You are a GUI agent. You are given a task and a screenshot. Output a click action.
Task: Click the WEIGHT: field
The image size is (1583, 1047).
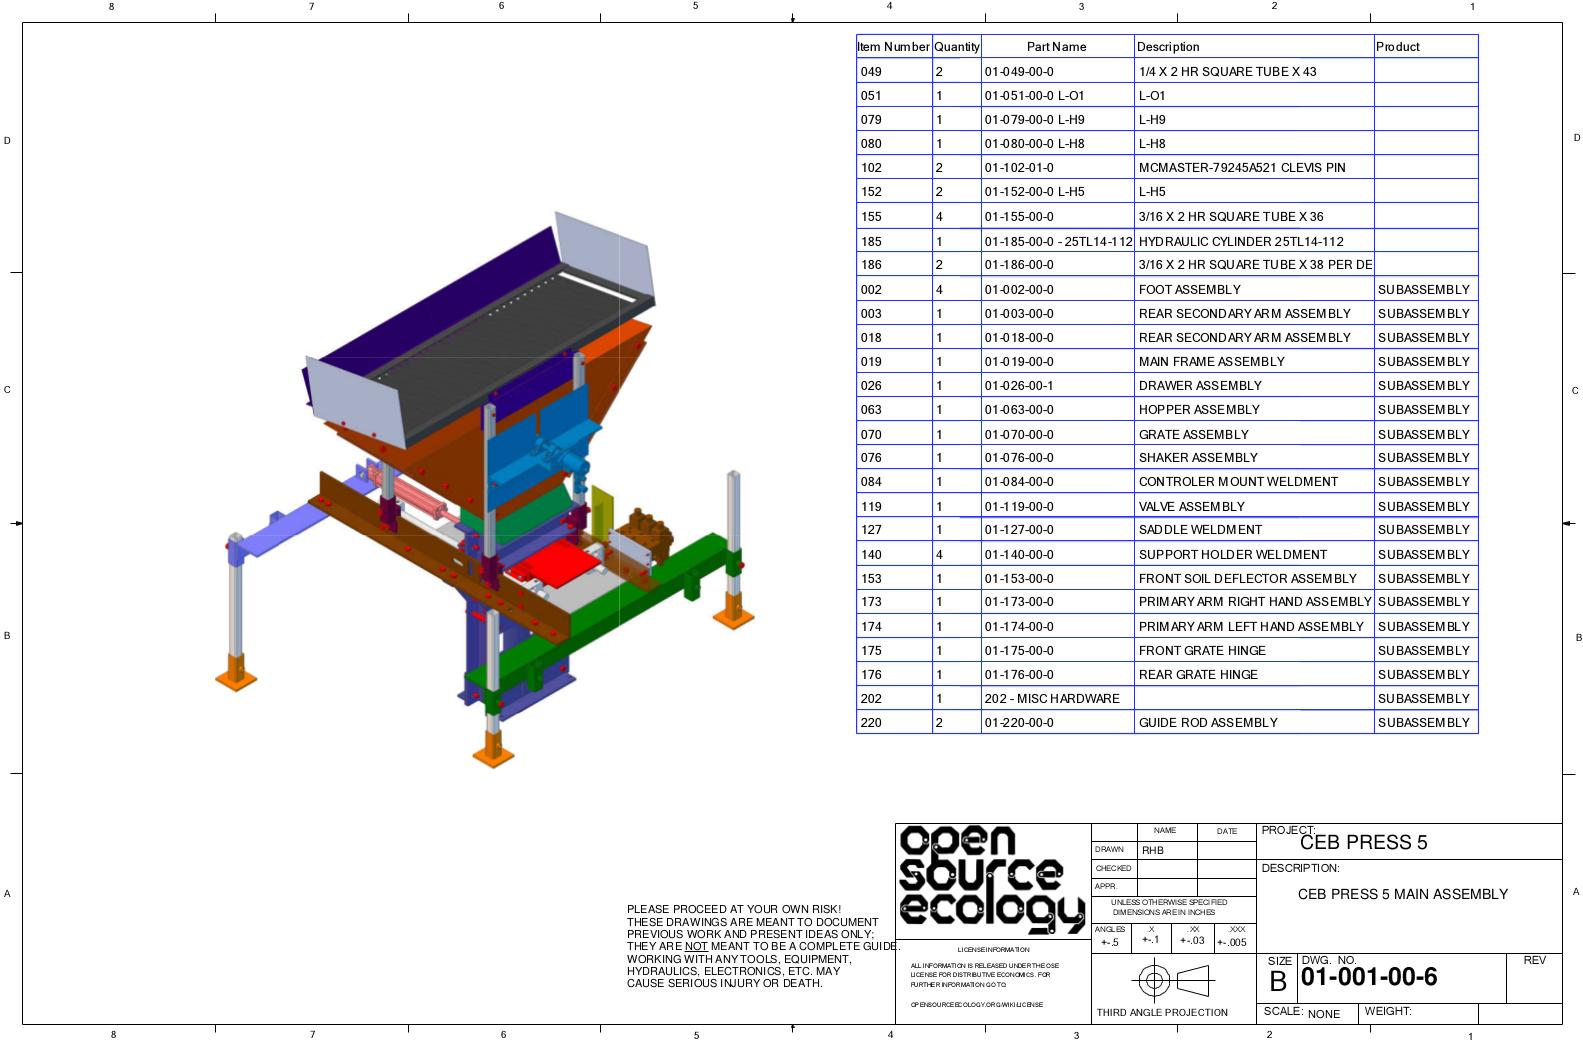pos(1419,1013)
